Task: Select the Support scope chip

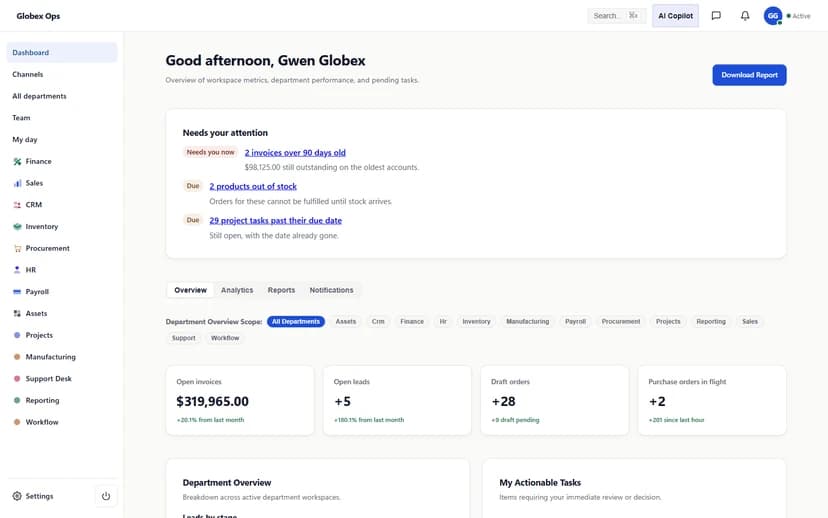Action: (x=184, y=338)
